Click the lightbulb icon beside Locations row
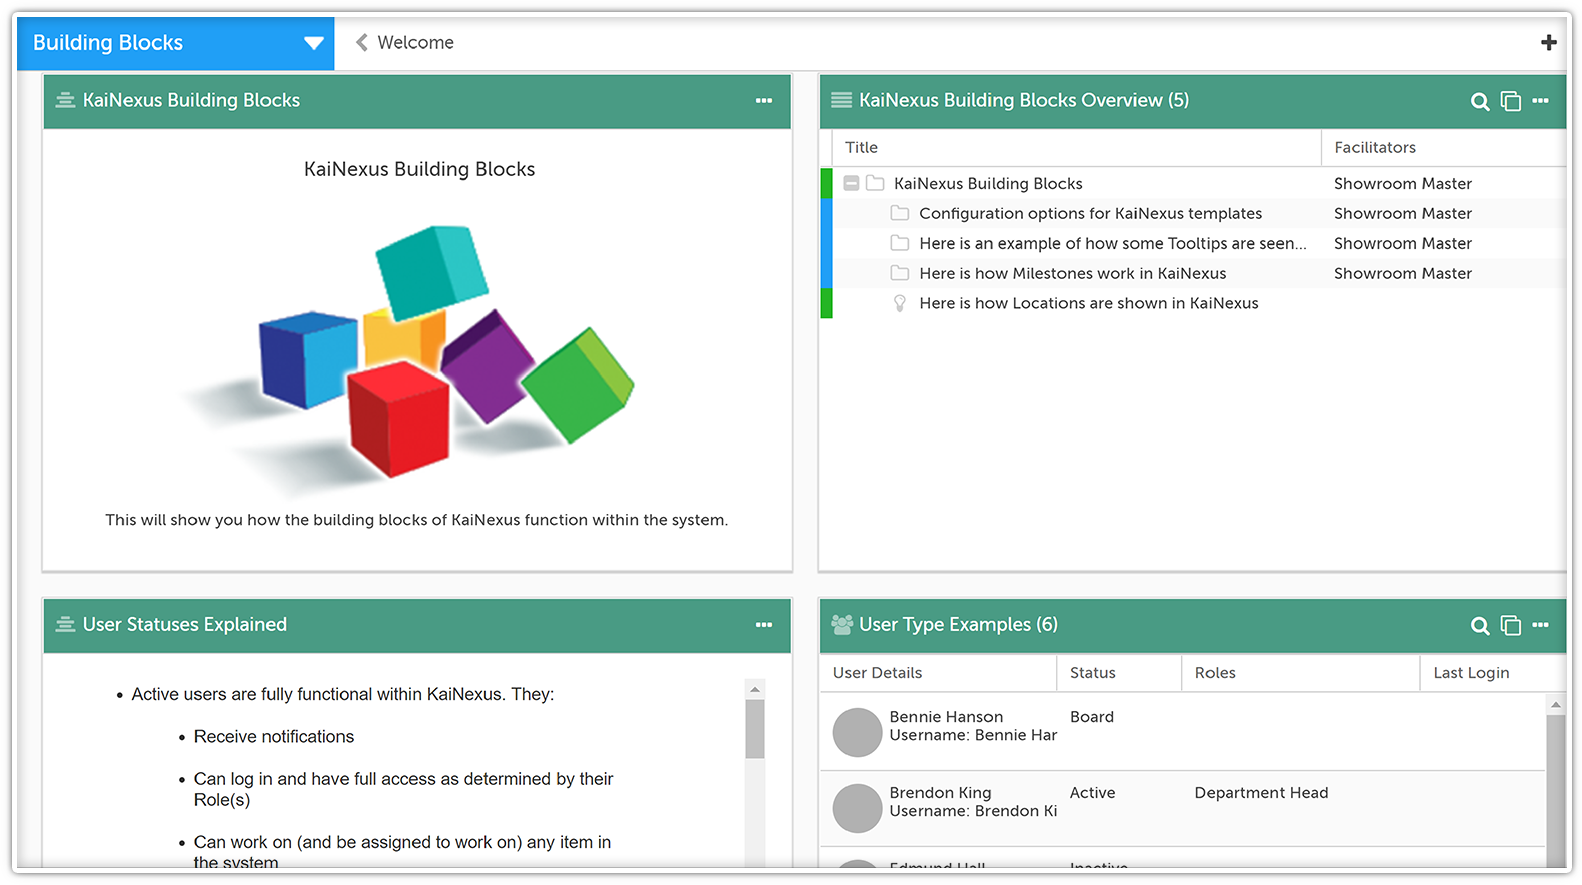Image resolution: width=1582 pixels, height=885 pixels. click(900, 303)
